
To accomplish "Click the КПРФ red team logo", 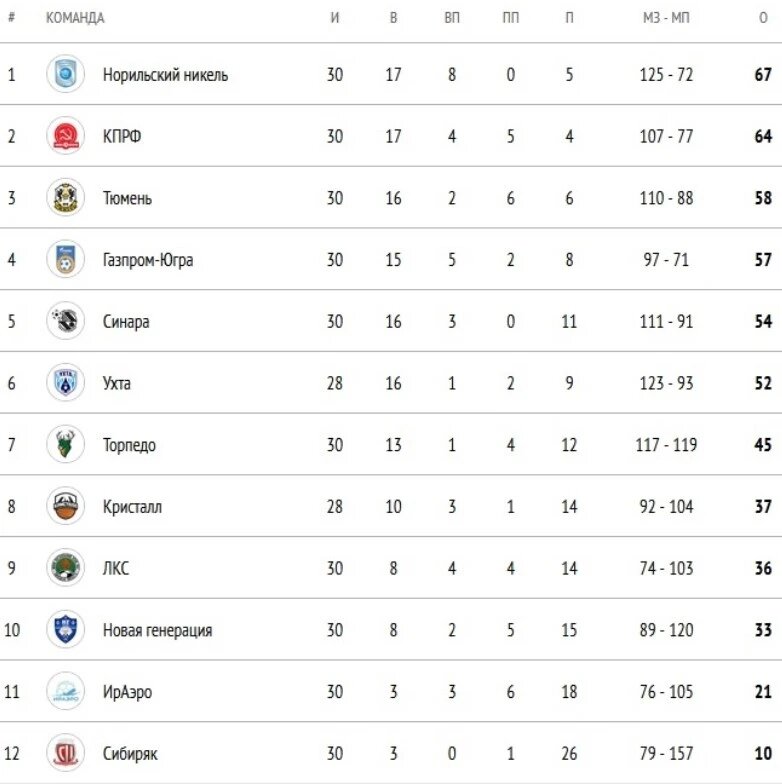I will click(x=66, y=136).
